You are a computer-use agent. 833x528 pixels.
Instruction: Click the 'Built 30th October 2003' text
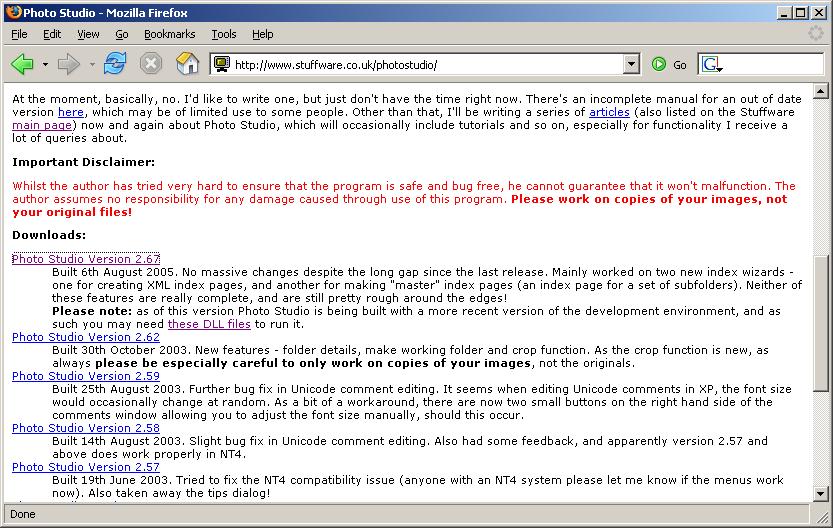[x=120, y=350]
